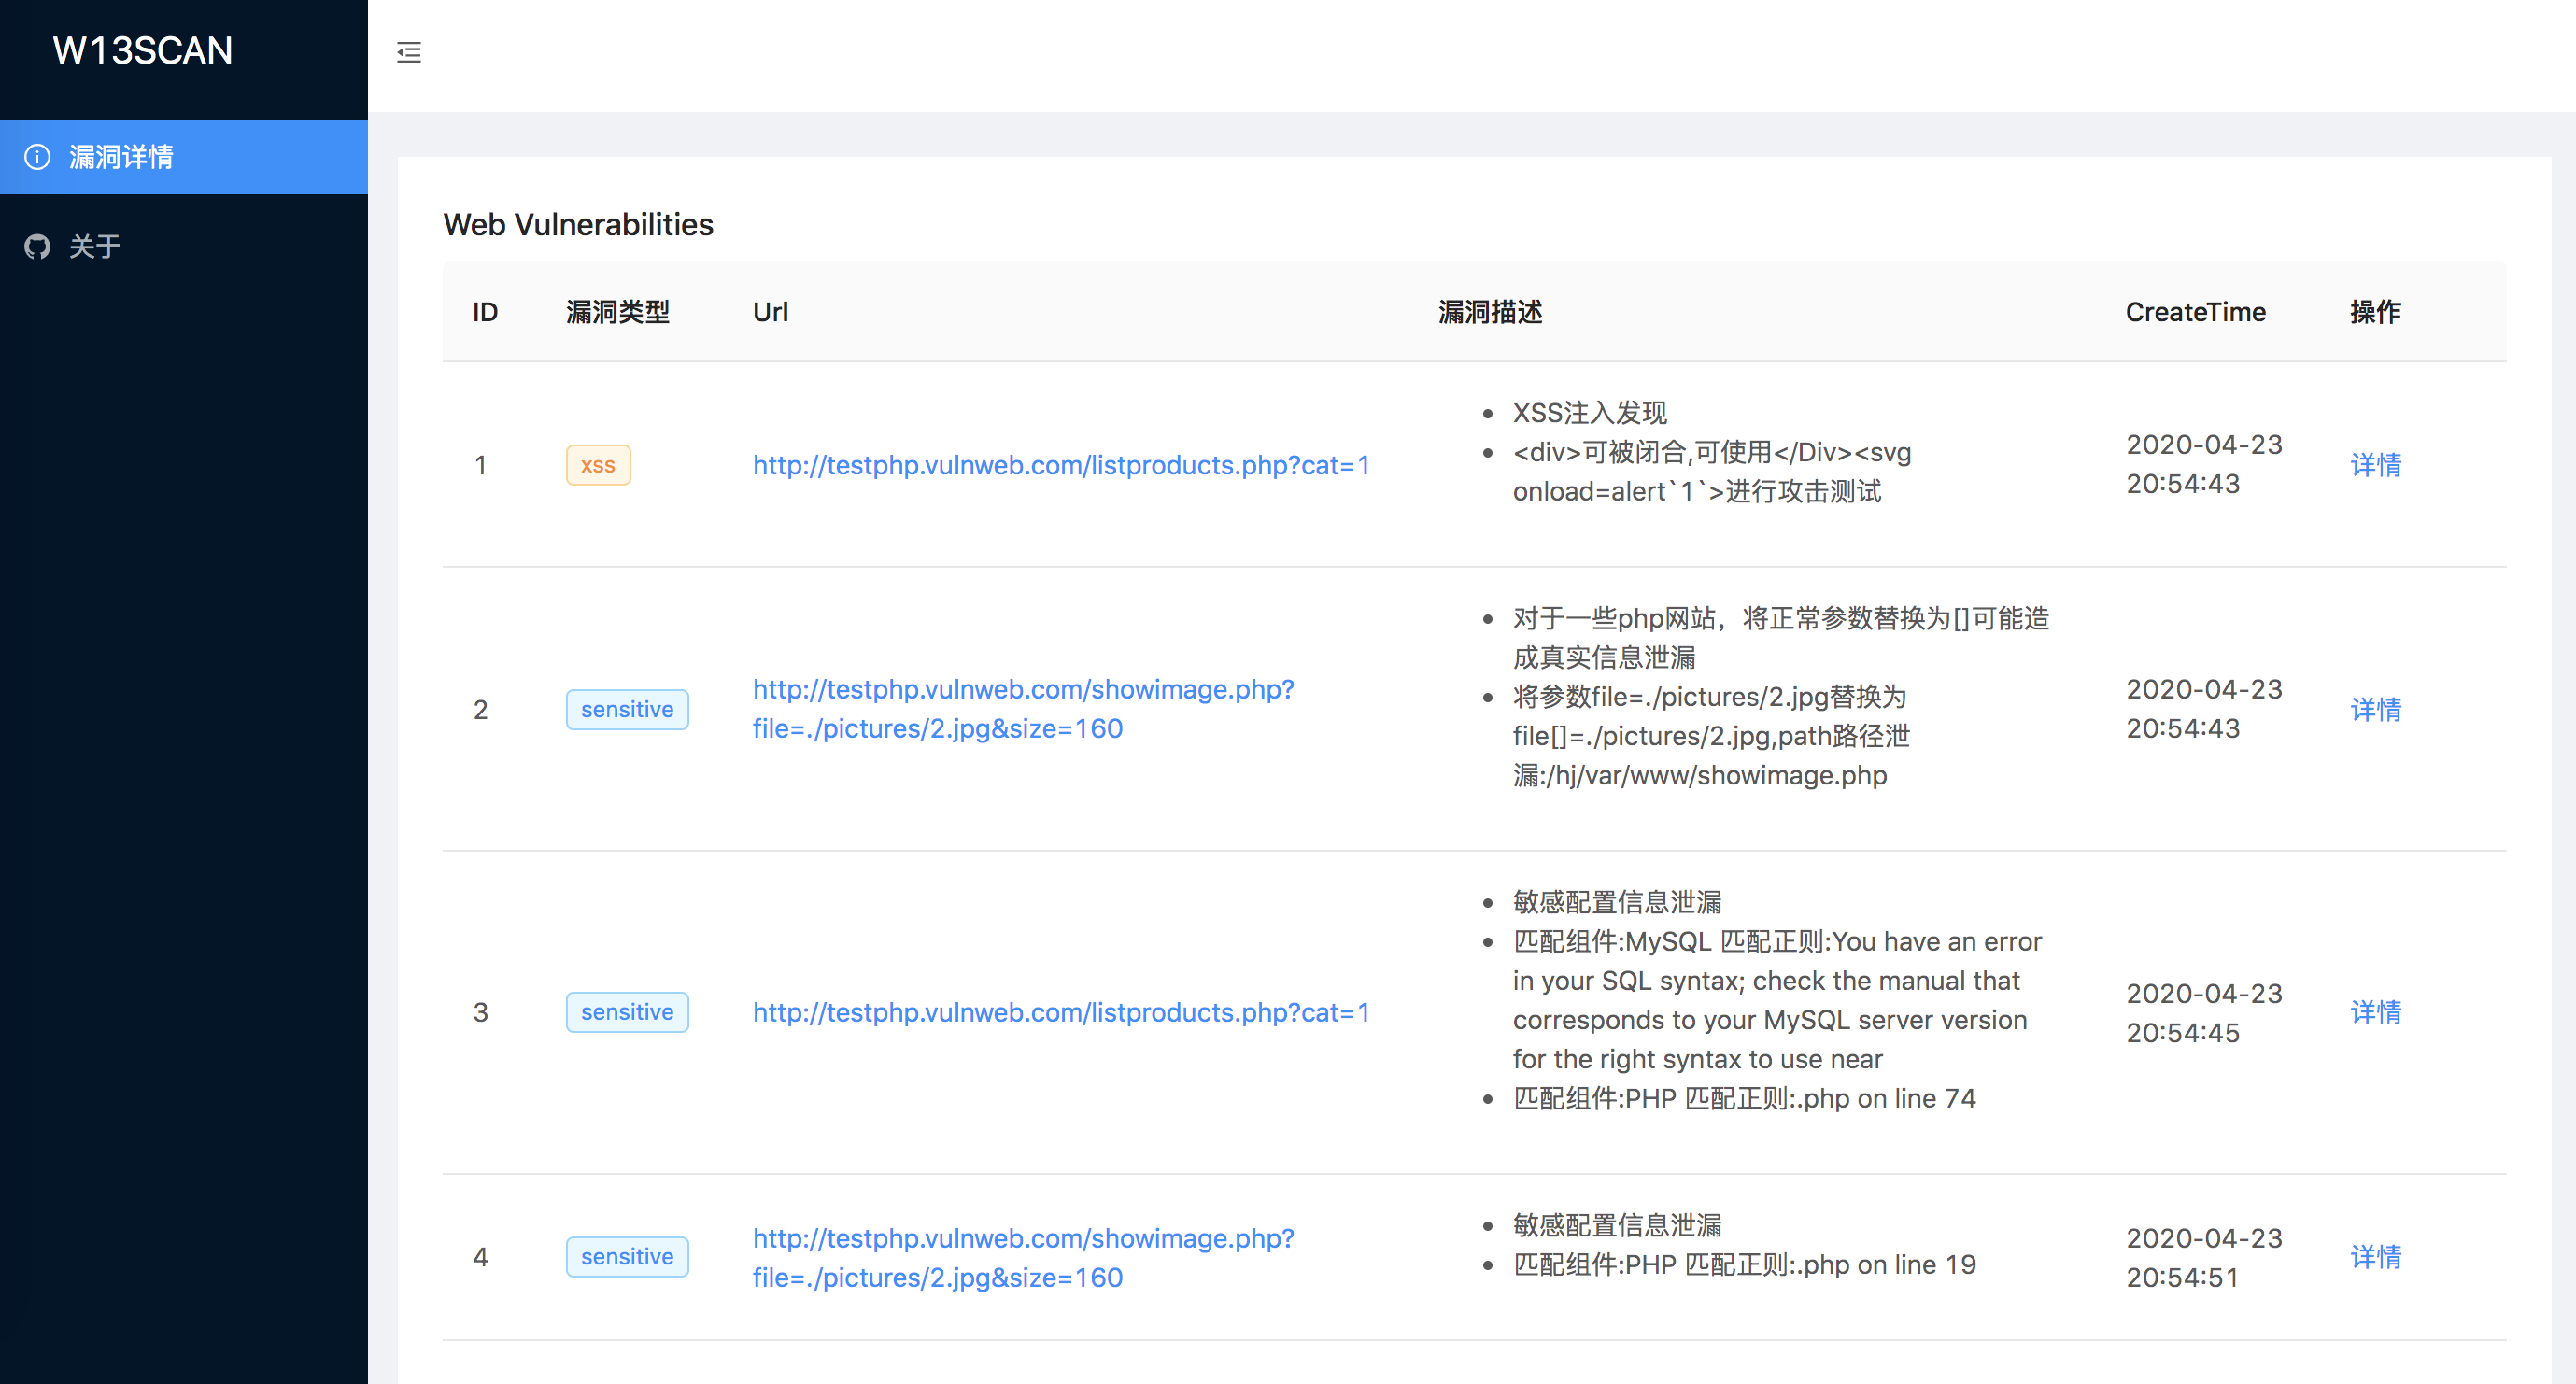2576x1384 pixels.
Task: View 详情 for vulnerability ID 3
Action: [2376, 1012]
